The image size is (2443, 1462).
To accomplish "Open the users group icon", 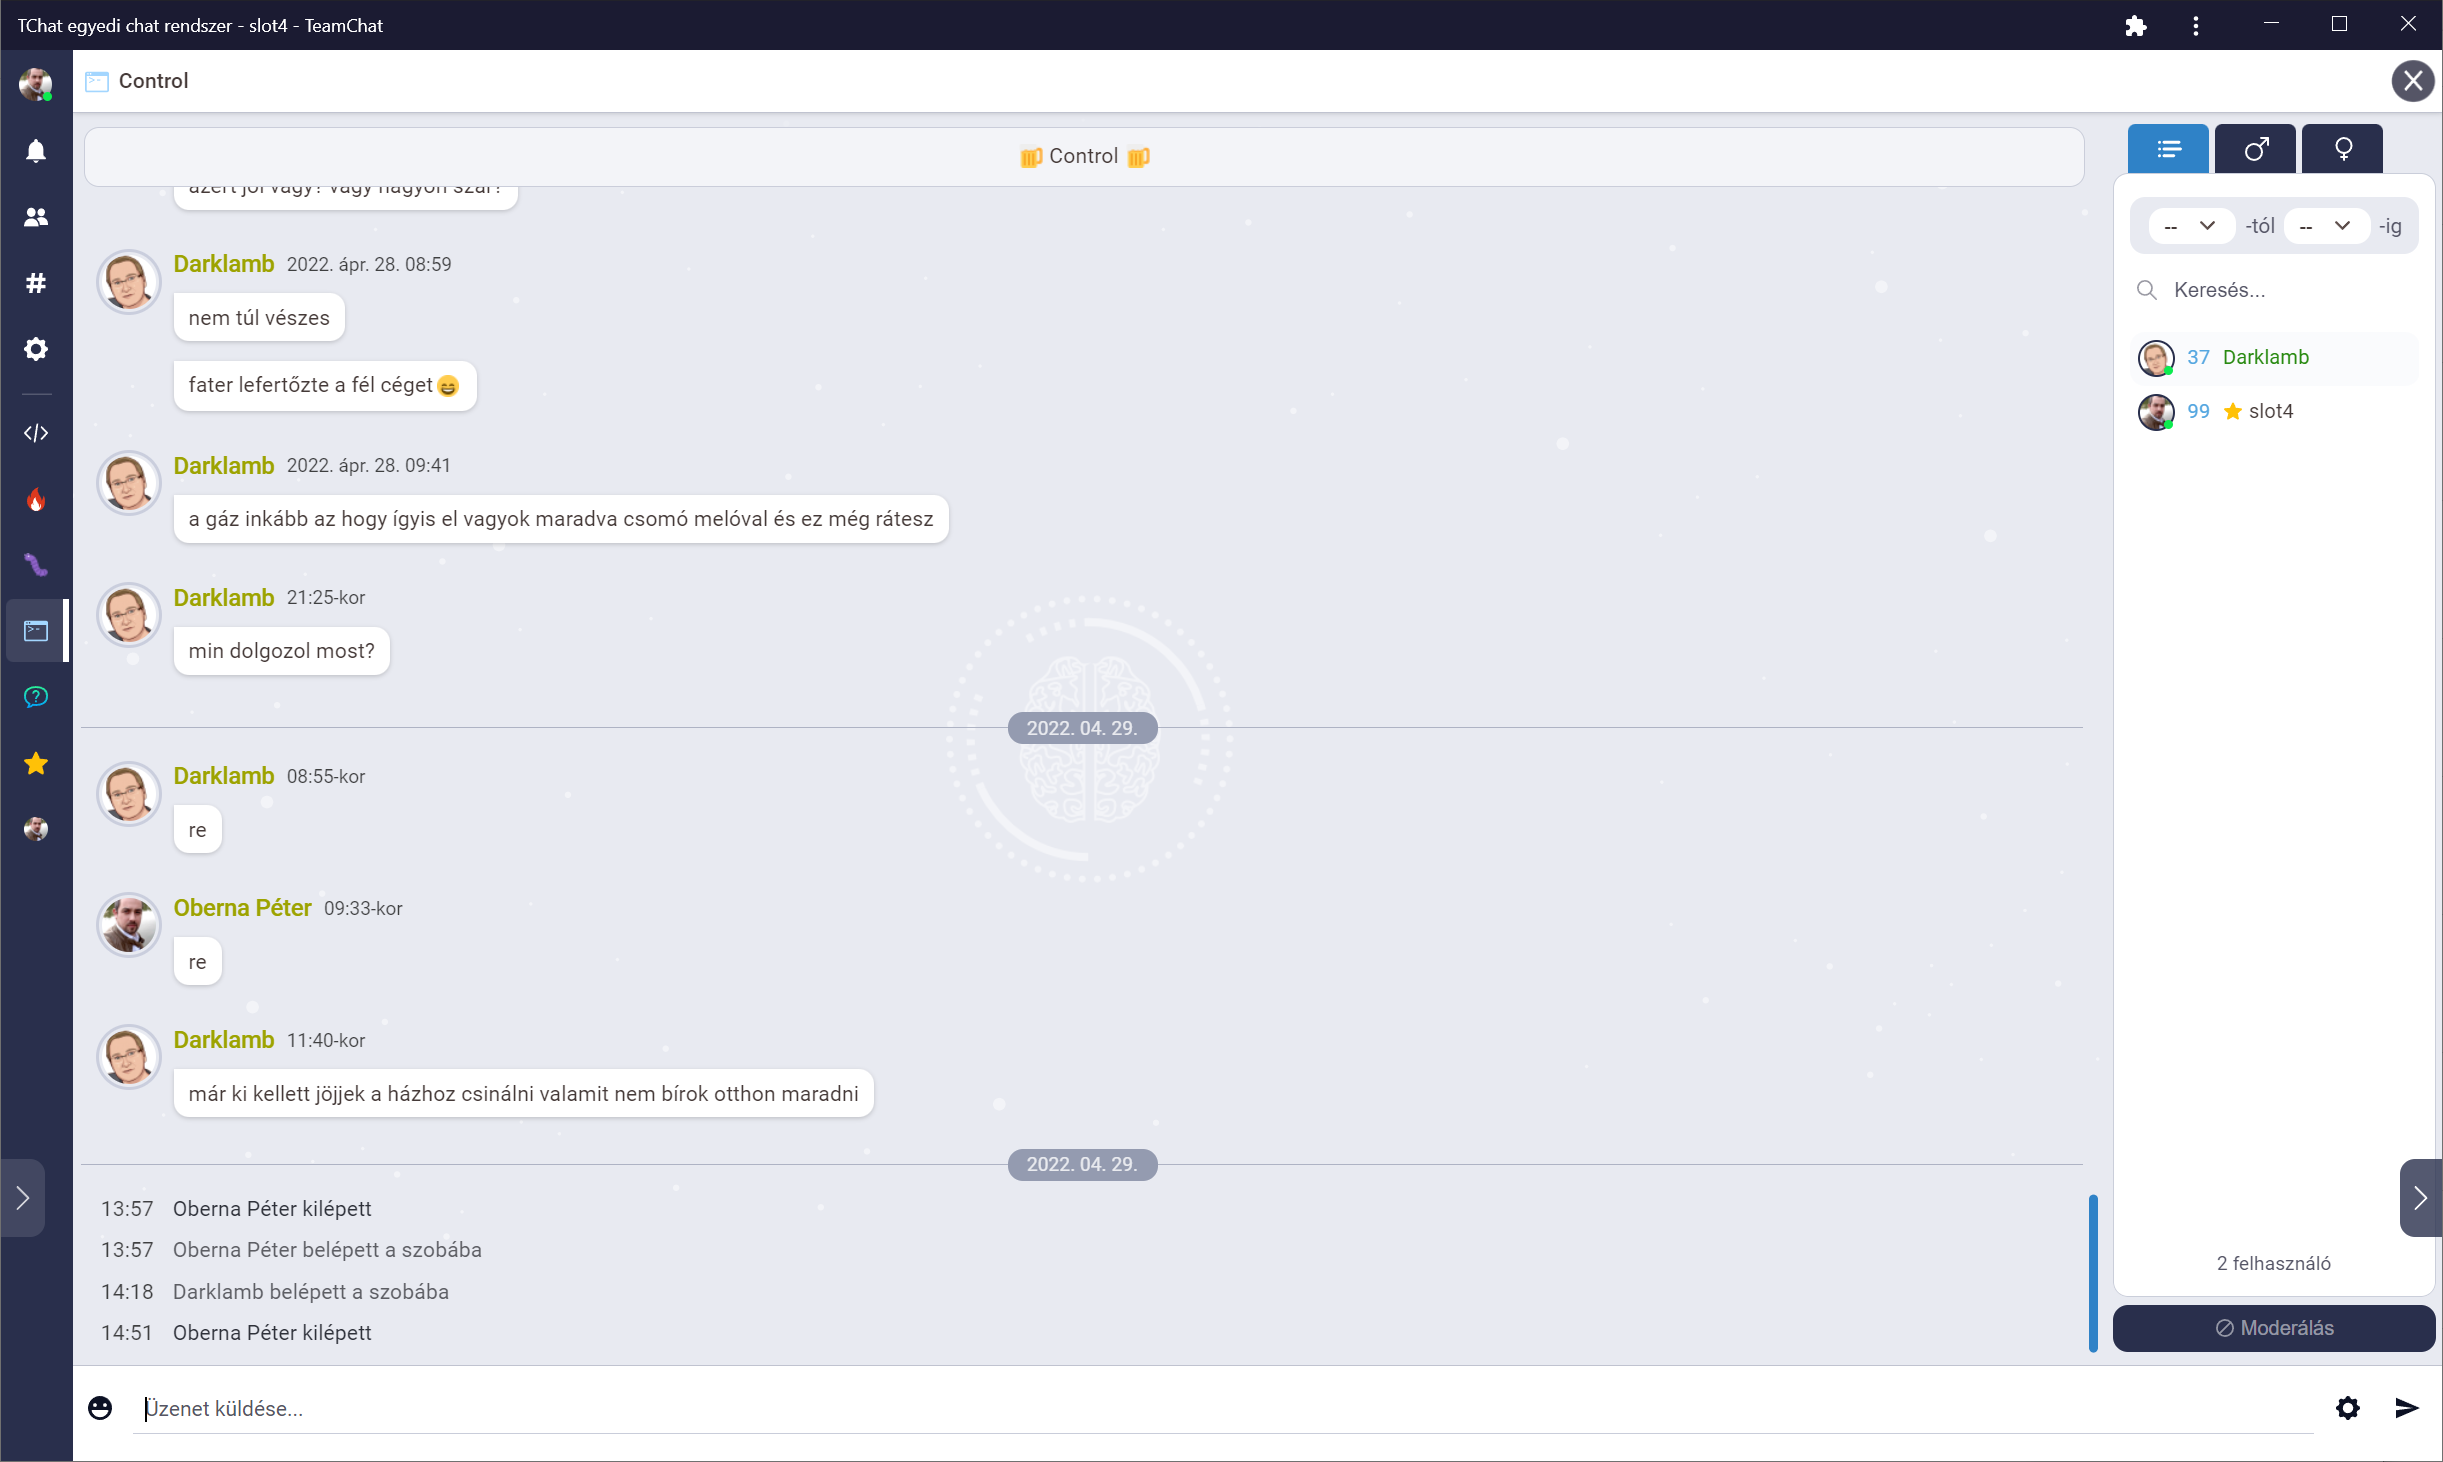I will pos(36,217).
